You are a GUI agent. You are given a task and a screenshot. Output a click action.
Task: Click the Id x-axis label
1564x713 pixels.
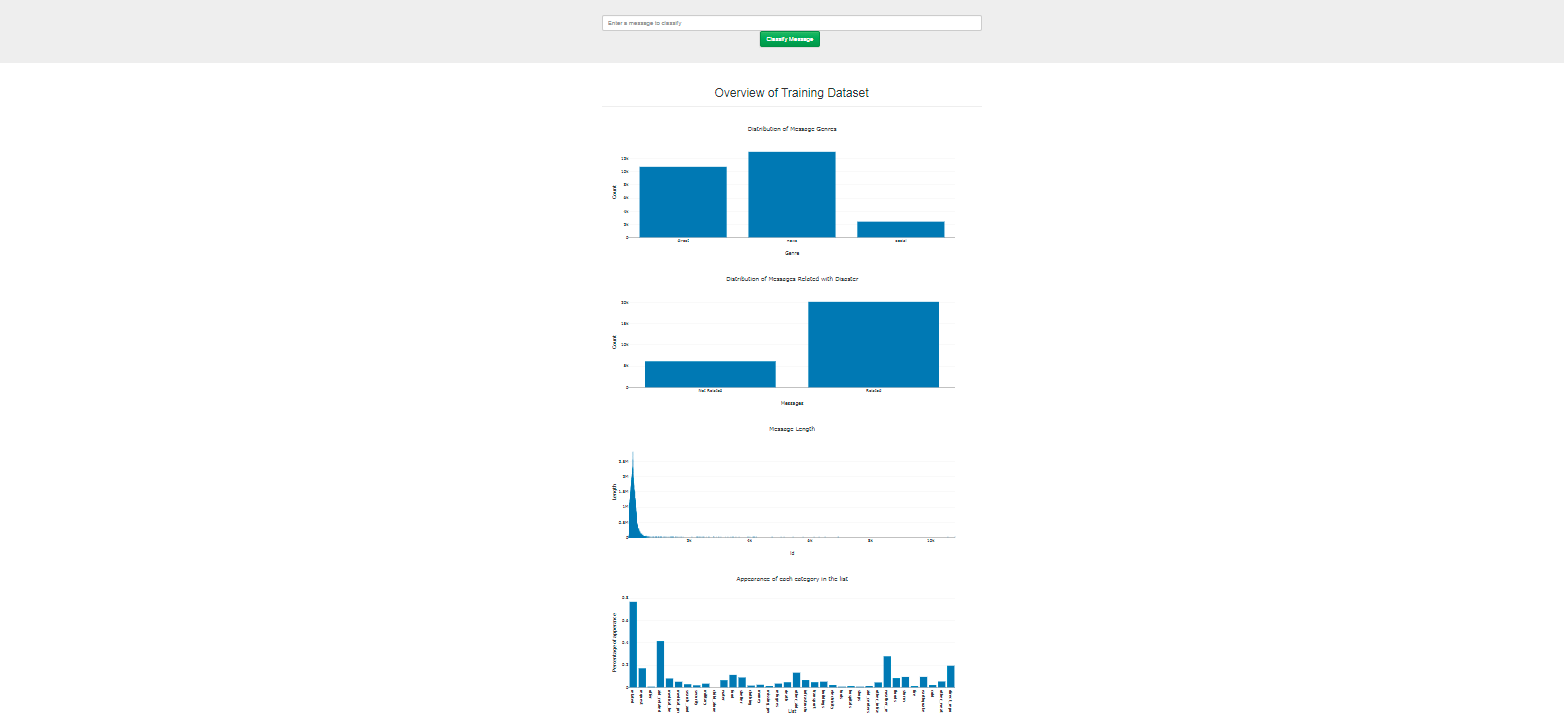tap(792, 553)
